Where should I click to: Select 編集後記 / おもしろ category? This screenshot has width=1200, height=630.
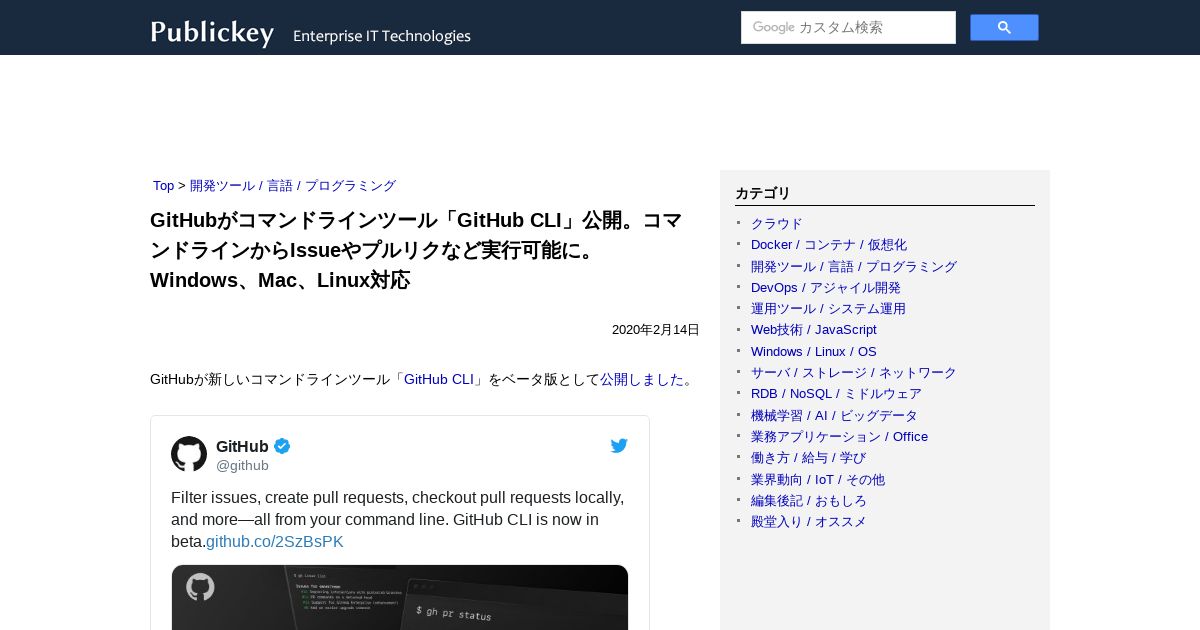pyautogui.click(x=809, y=501)
